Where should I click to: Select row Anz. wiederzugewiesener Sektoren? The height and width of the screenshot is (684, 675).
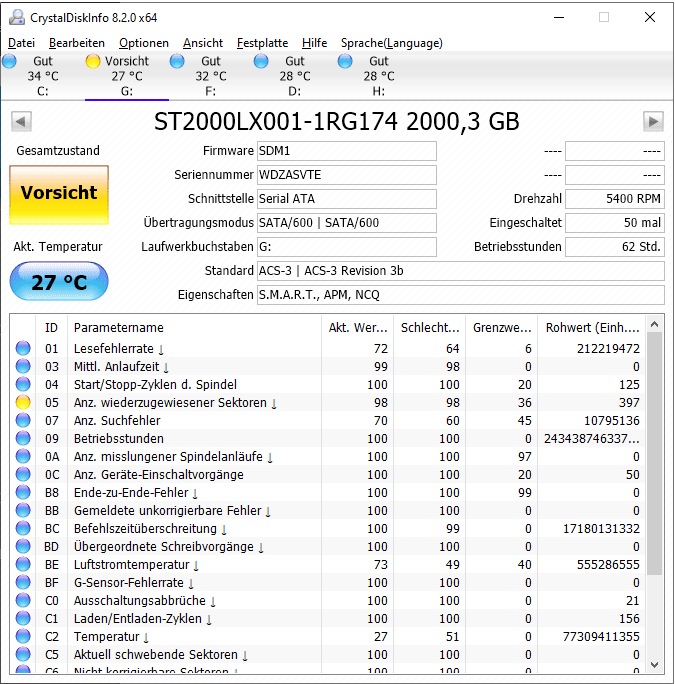pos(328,402)
